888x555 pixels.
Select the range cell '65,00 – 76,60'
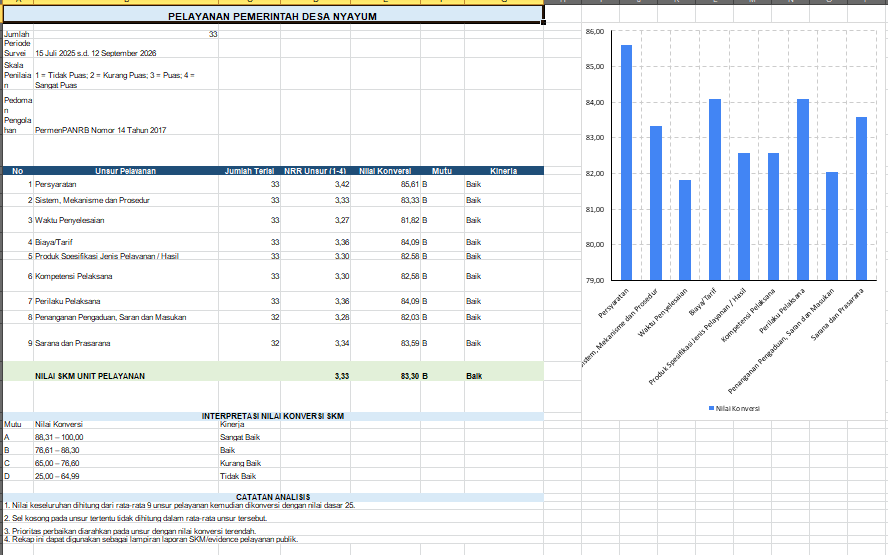[x=126, y=463]
